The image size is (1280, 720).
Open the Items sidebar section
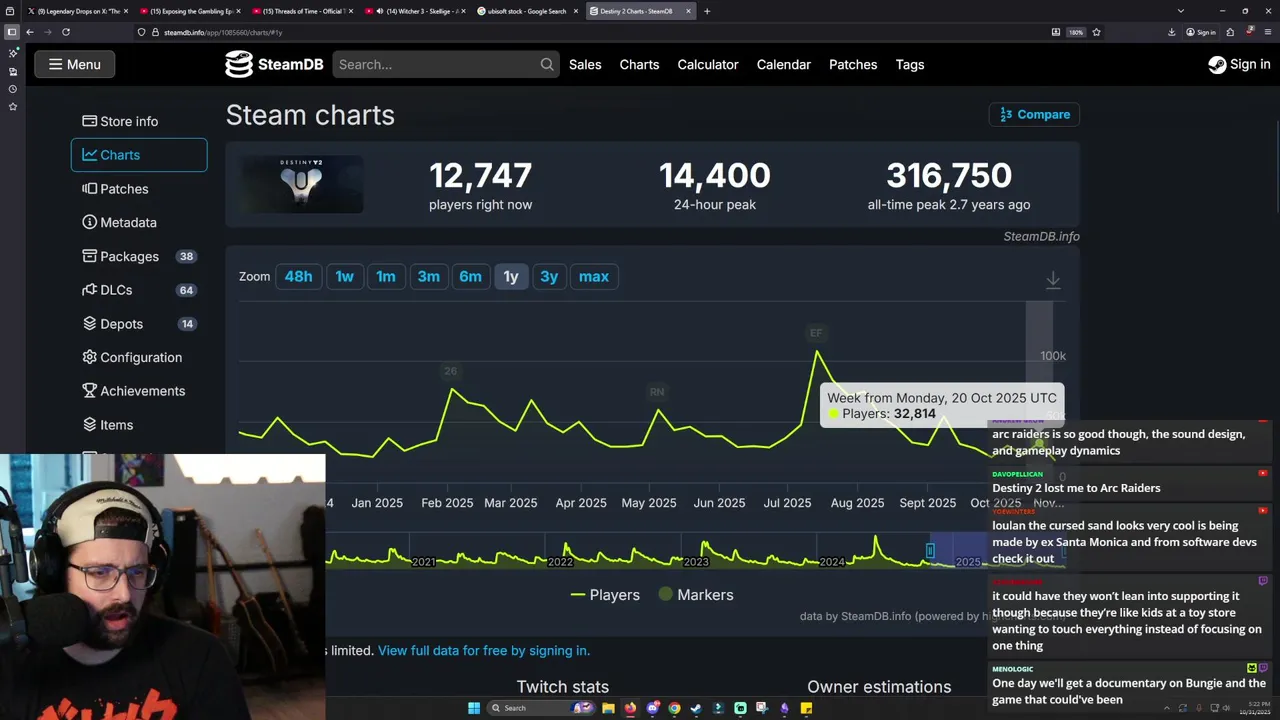(x=108, y=425)
